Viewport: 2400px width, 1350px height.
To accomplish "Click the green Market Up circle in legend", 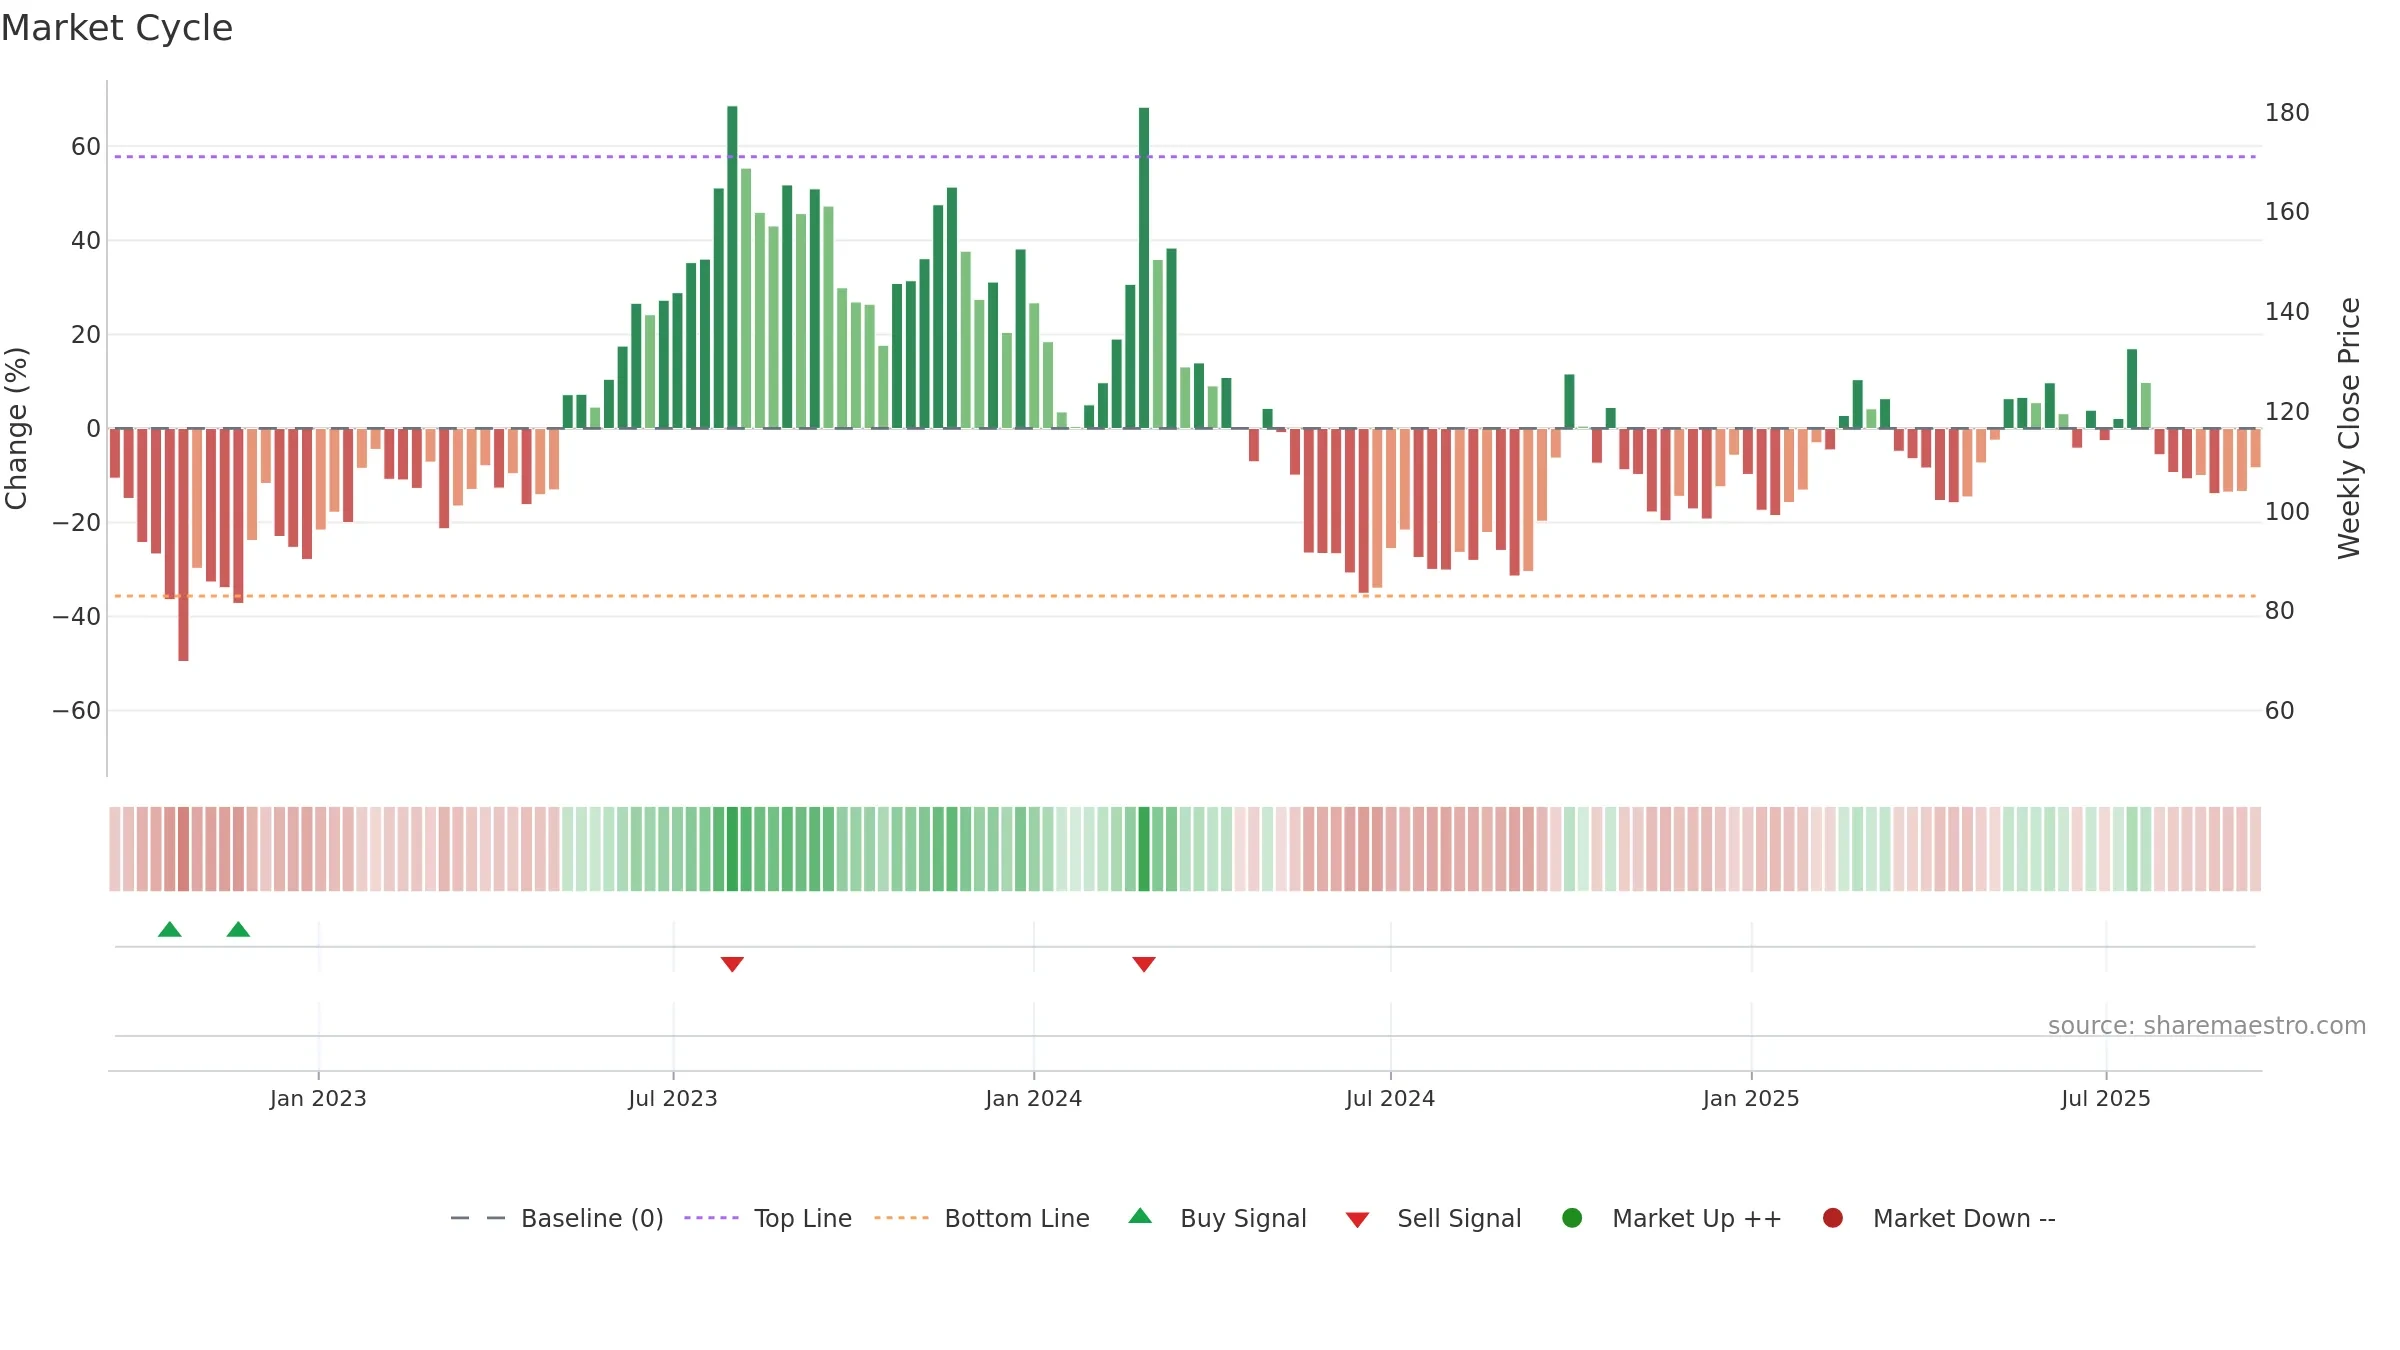I will point(1572,1218).
